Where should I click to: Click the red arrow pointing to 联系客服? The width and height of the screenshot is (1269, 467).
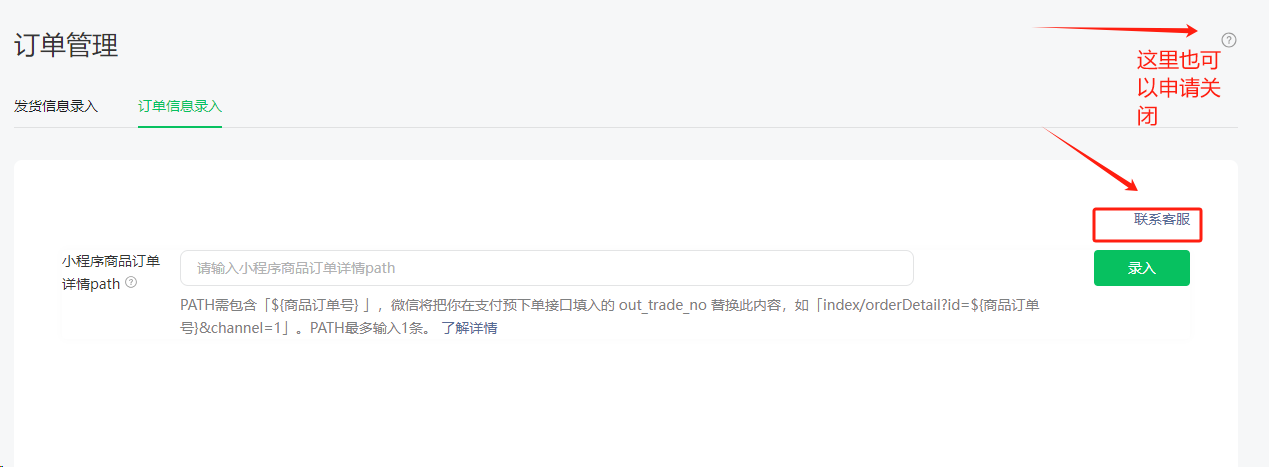point(1090,159)
